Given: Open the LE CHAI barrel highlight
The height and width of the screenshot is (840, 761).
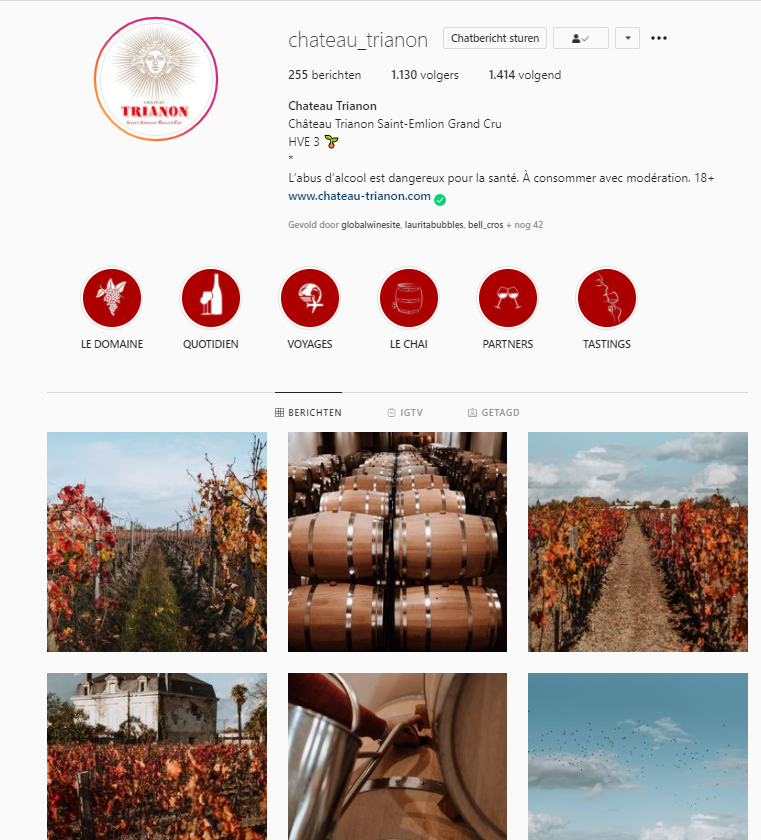Looking at the screenshot, I should (x=409, y=298).
